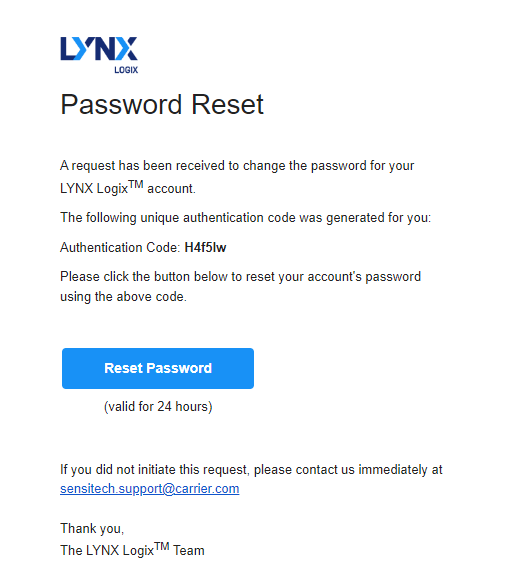Viewport: 507px width, 574px height.
Task: Click the blue Reset Password button
Action: point(158,368)
